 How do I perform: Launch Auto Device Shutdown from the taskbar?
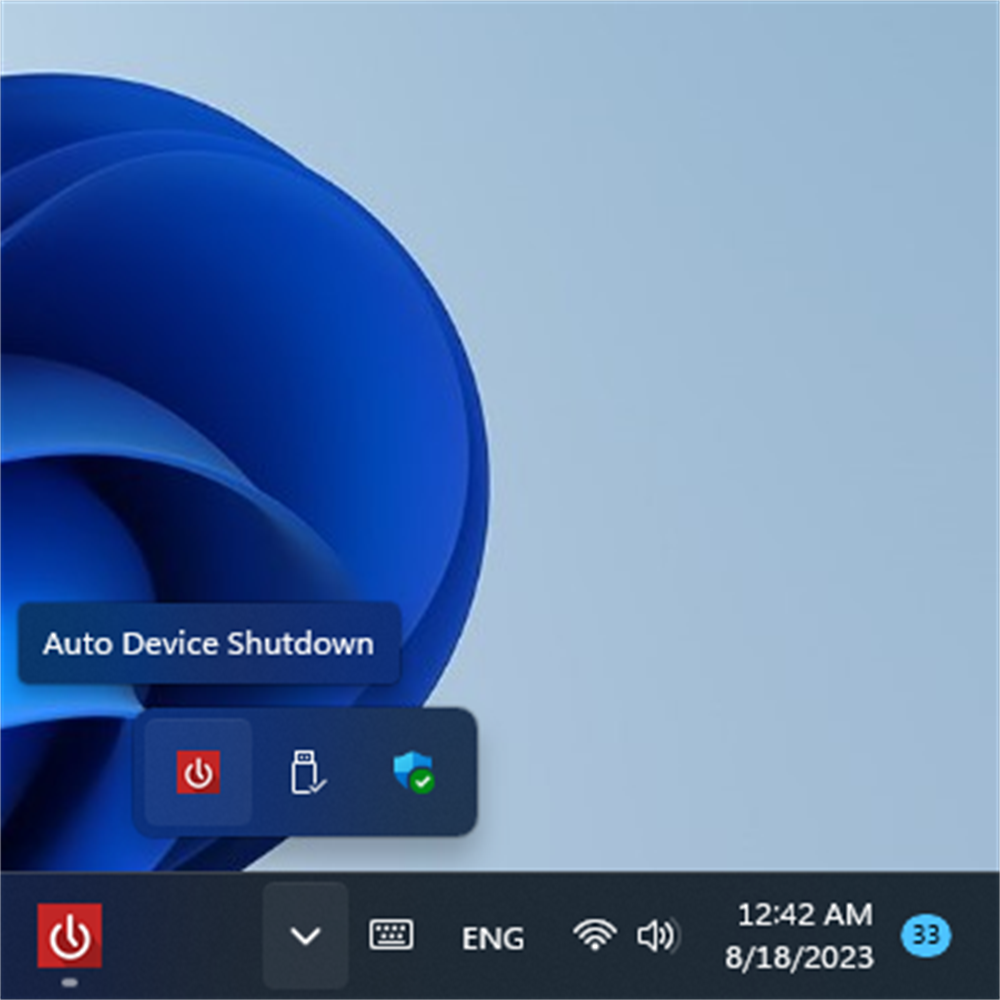tap(68, 937)
